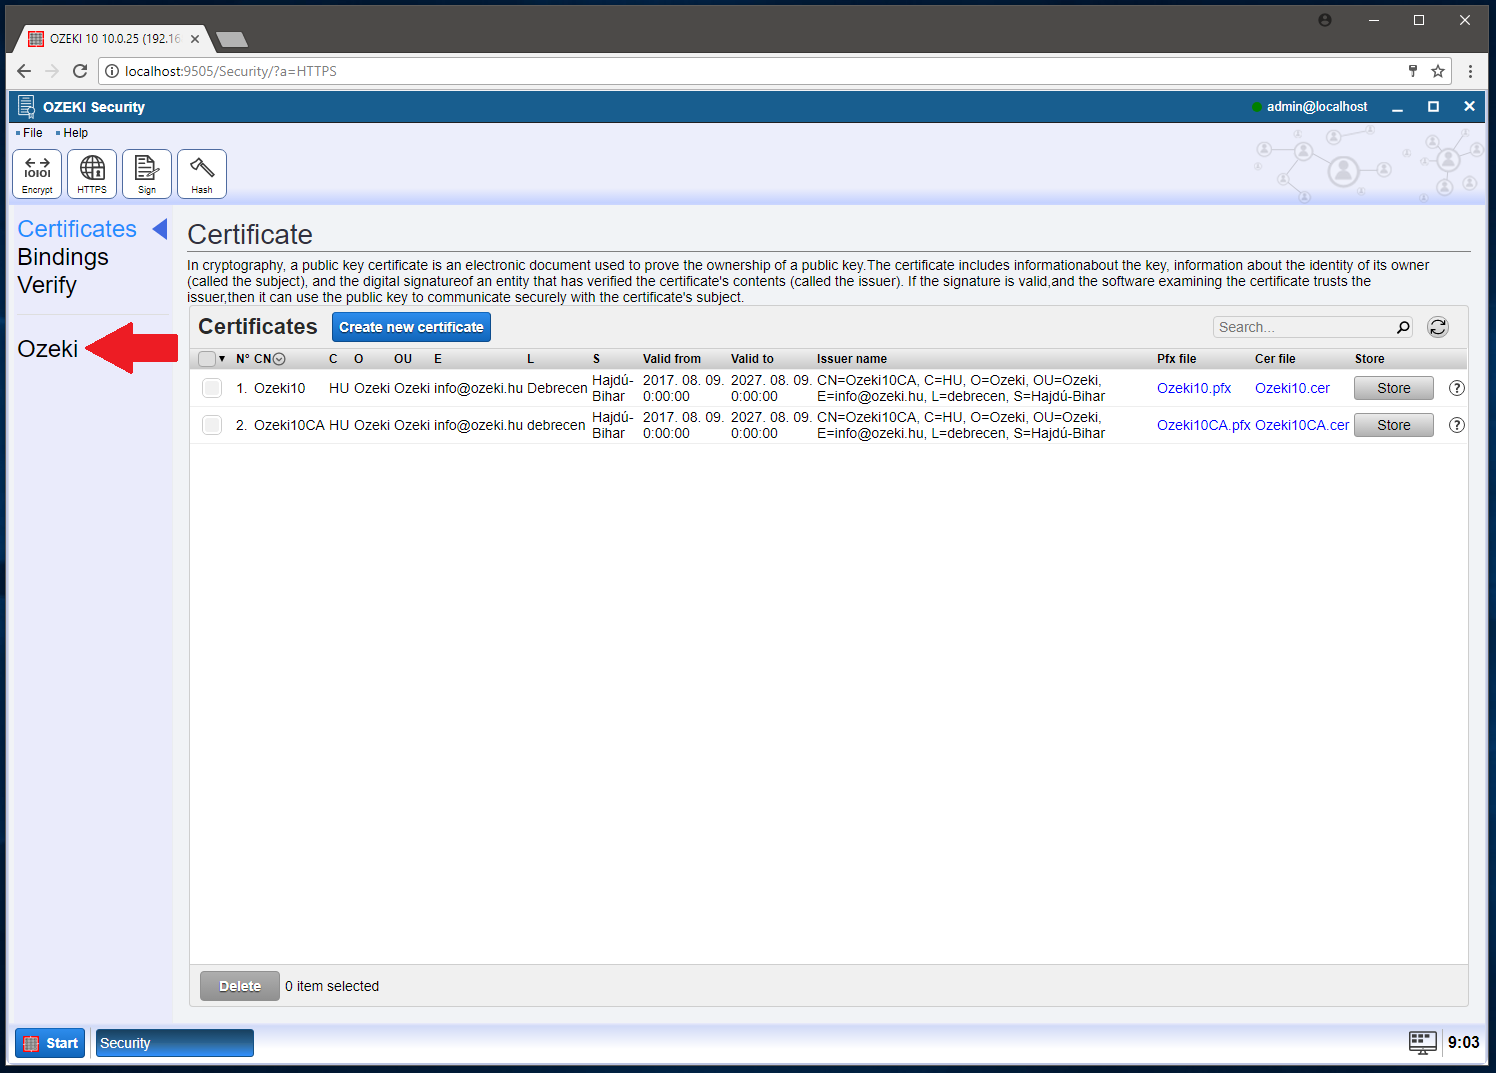This screenshot has width=1496, height=1073.
Task: Toggle the select-all certificates checkbox
Action: tap(207, 359)
